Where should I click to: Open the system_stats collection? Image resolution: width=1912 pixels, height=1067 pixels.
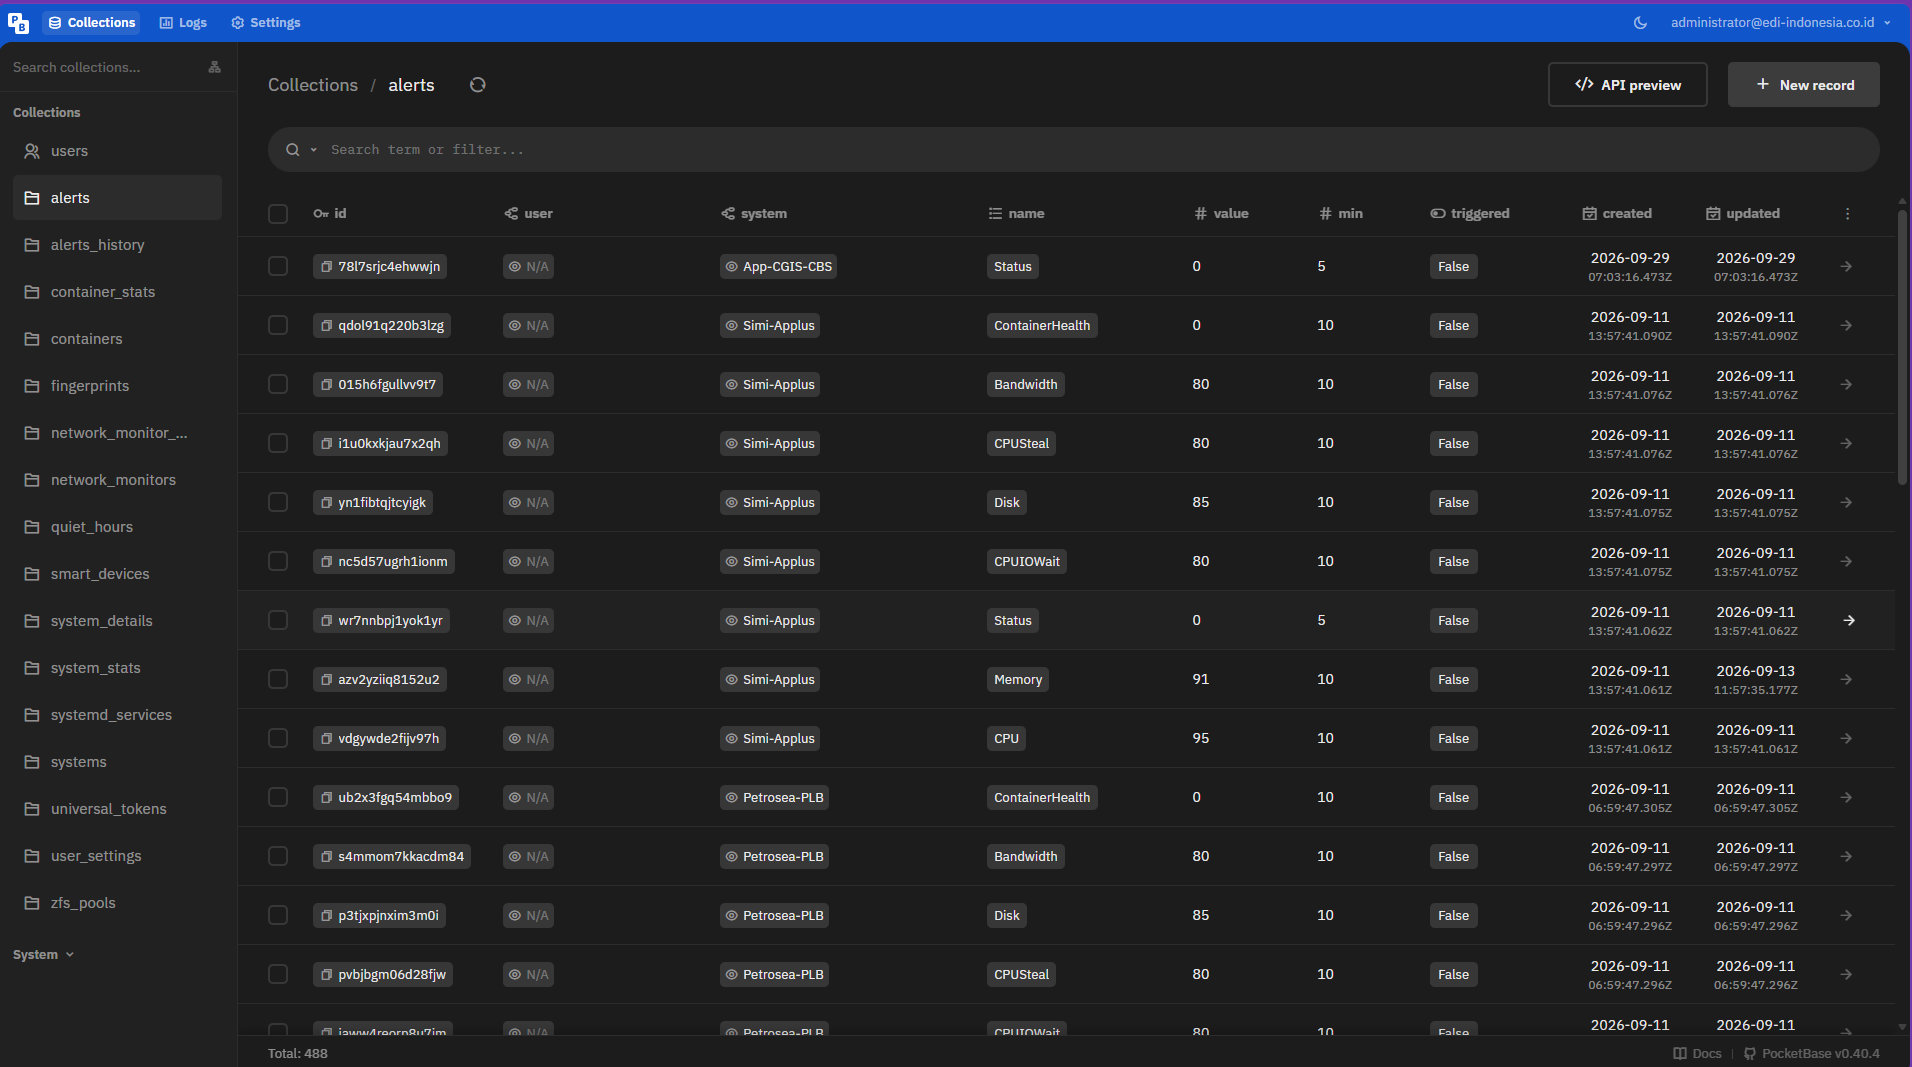[x=118, y=668]
